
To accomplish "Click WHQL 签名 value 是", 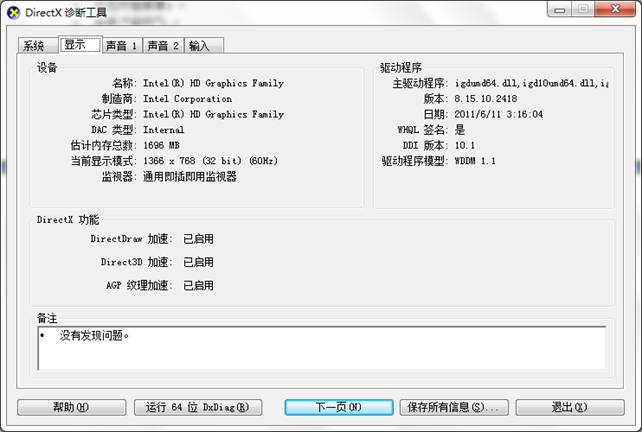I will [460, 130].
